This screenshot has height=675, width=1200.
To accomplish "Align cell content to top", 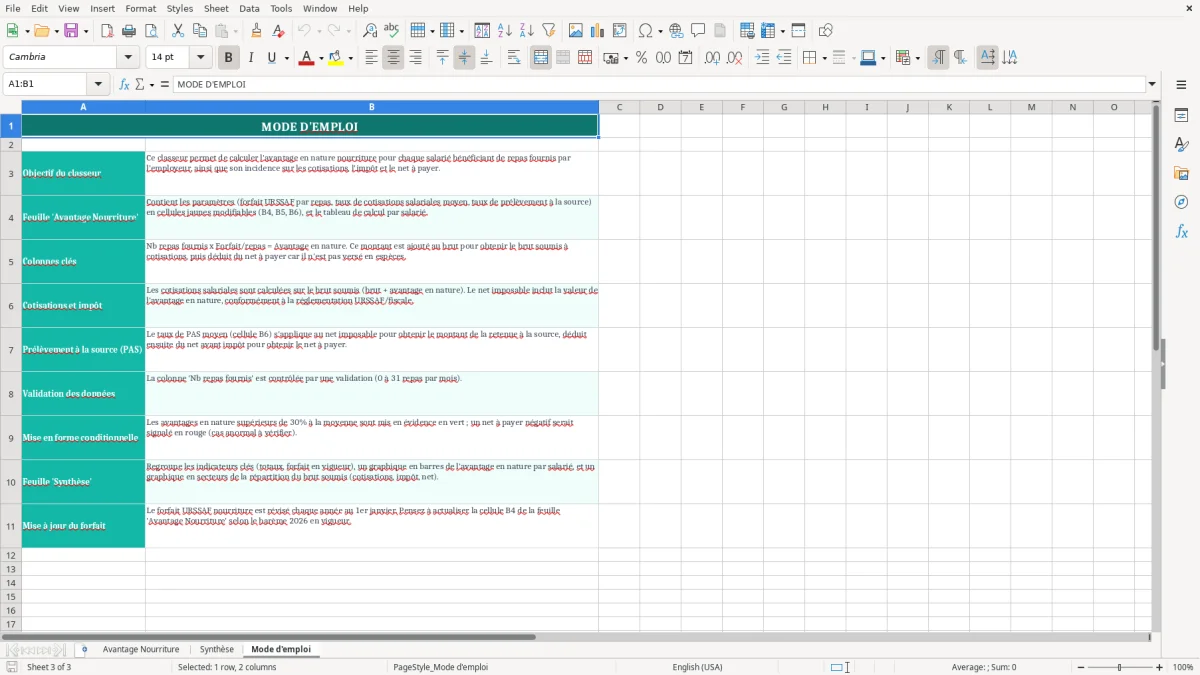I will click(443, 58).
